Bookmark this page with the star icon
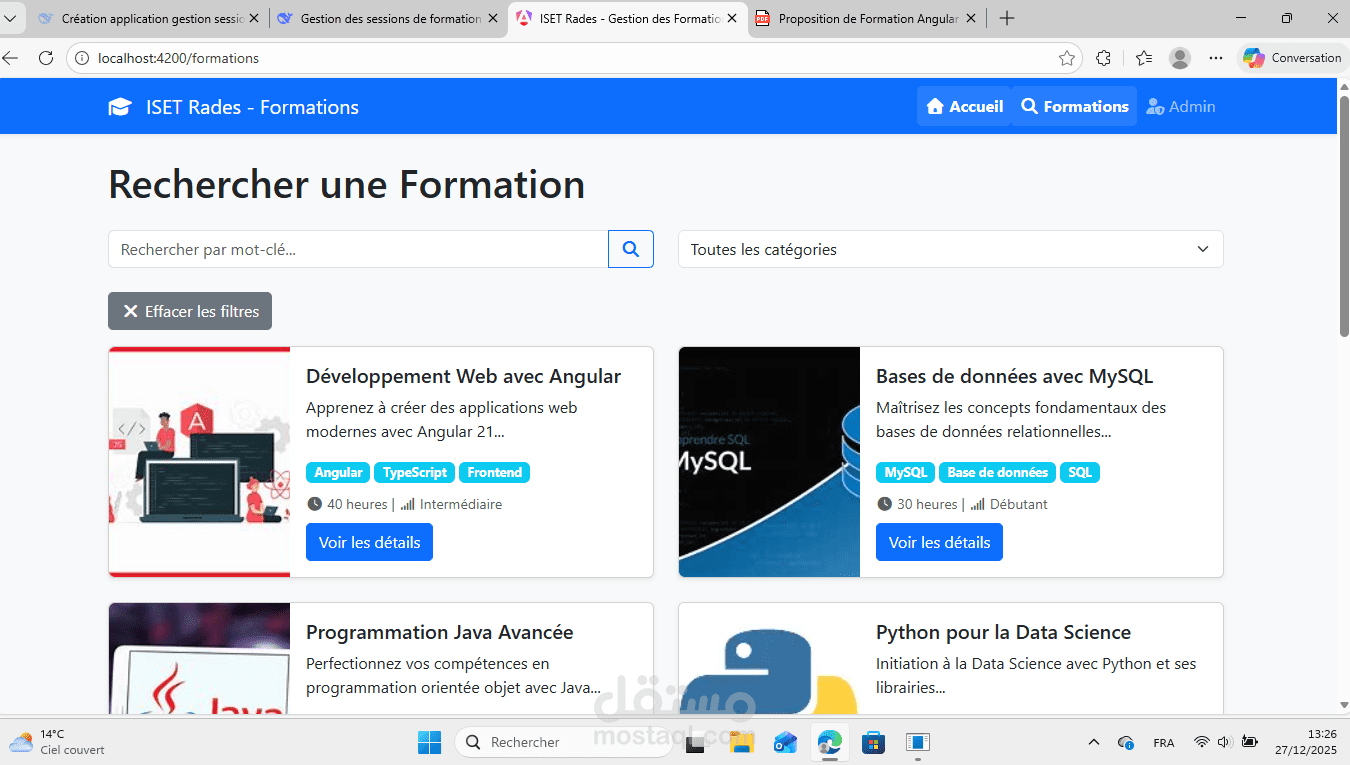The image size is (1350, 765). (1067, 58)
